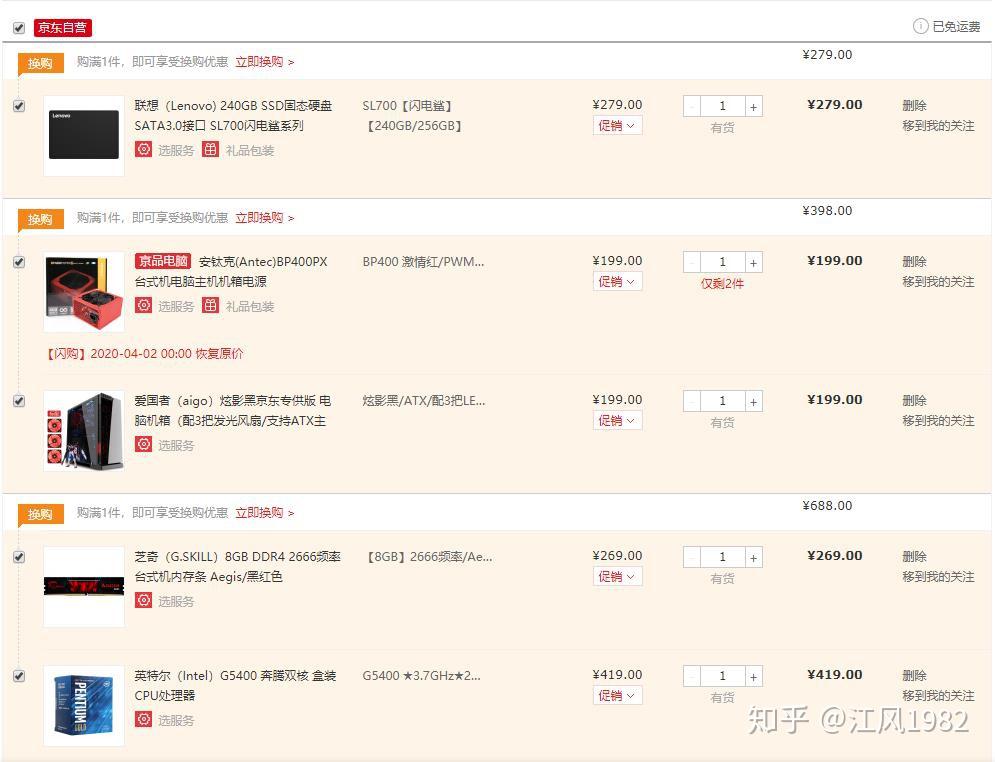Open 促销 dropdown for Intel G5400

point(617,695)
